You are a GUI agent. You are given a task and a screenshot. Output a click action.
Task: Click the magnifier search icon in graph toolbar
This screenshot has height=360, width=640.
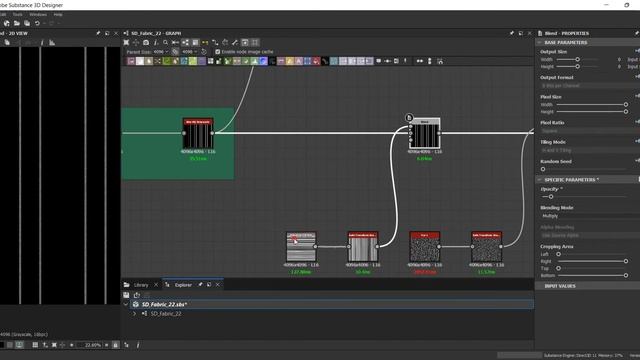tap(165, 42)
